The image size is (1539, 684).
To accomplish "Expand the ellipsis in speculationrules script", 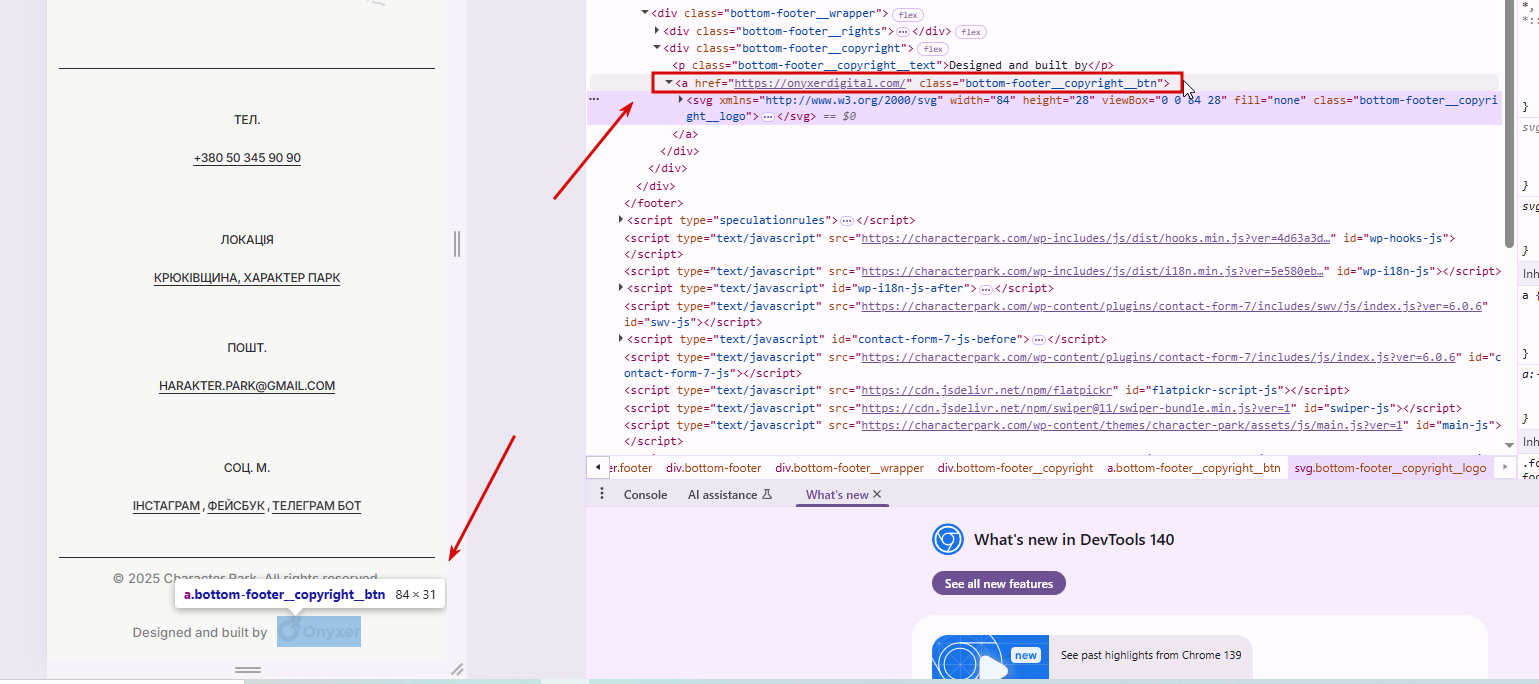I will [847, 220].
